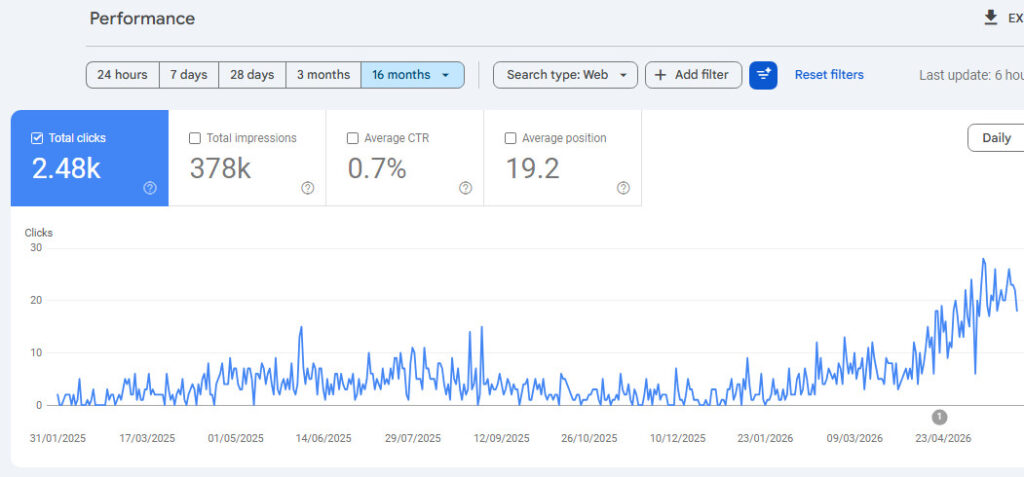Open the Daily granularity dropdown

[995, 138]
